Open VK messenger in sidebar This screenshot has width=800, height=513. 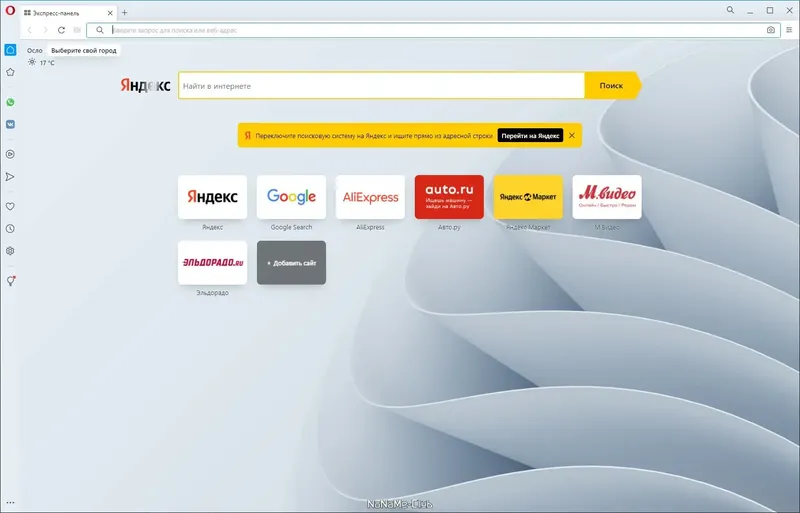point(10,125)
